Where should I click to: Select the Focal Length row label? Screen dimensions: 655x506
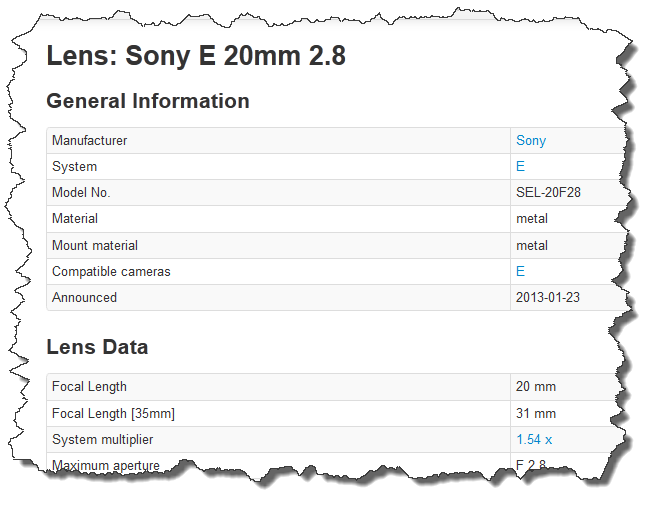tap(89, 387)
